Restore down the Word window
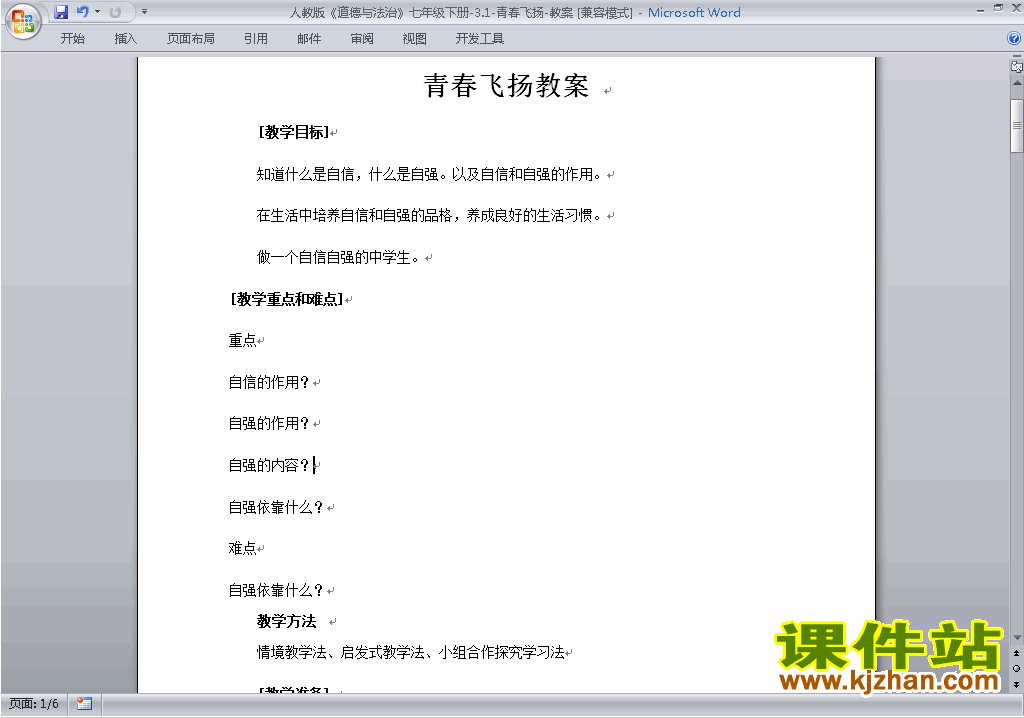 coord(998,8)
